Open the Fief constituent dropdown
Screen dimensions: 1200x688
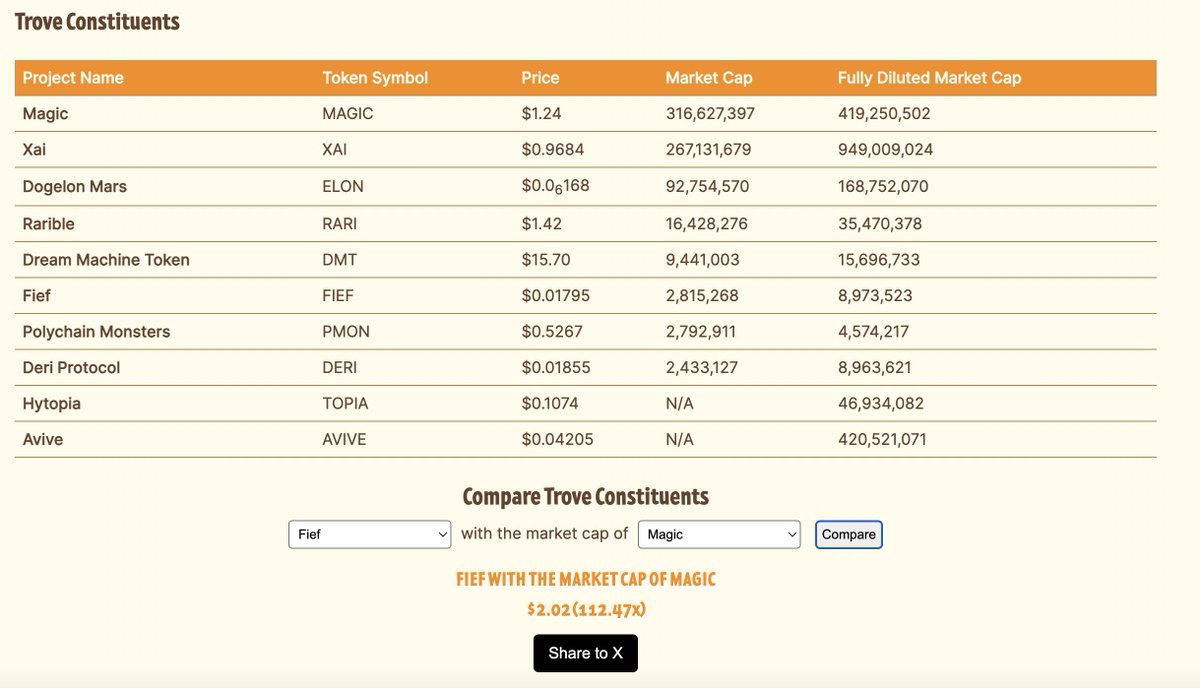(370, 534)
